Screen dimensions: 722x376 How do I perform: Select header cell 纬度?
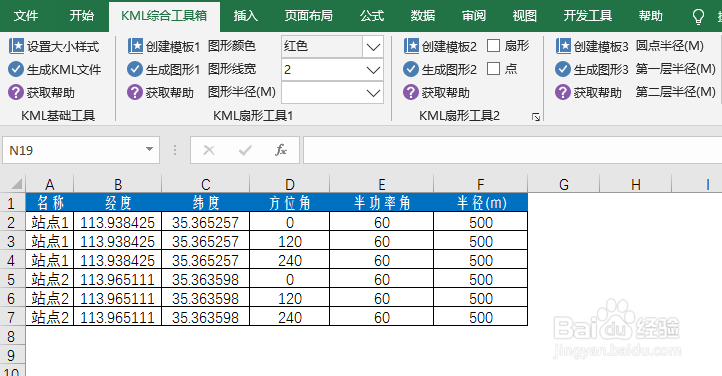coord(205,202)
